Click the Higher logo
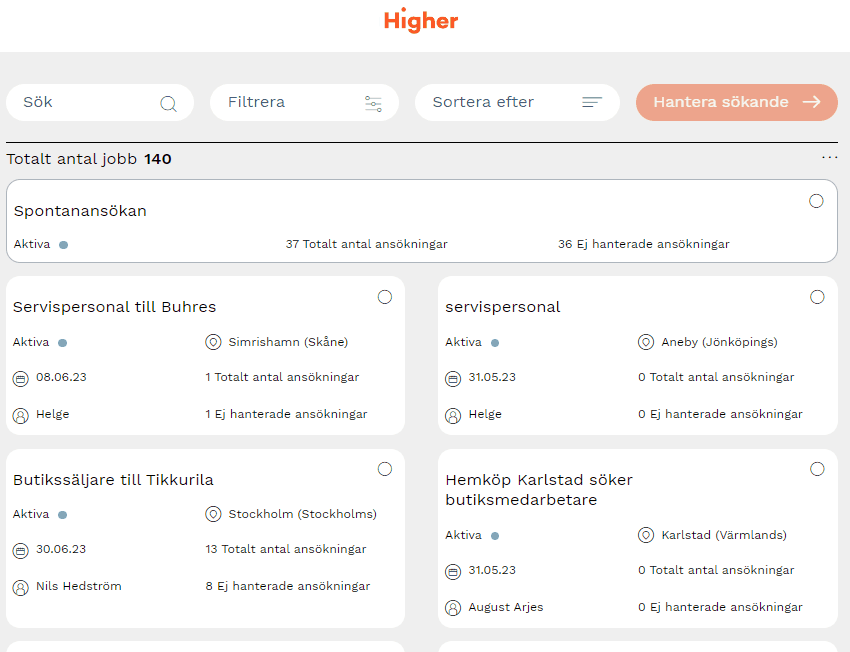The width and height of the screenshot is (850, 652). [x=421, y=21]
